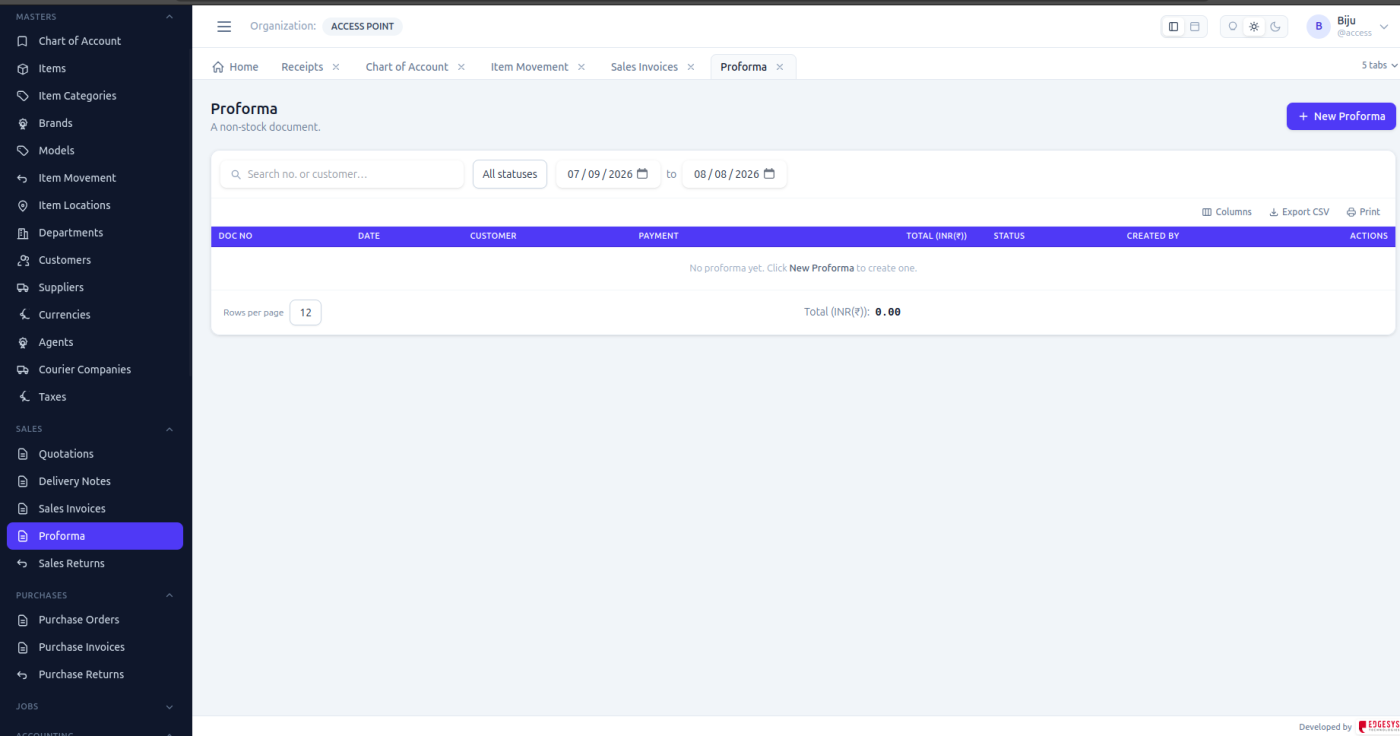The height and width of the screenshot is (736, 1400).
Task: Open Purchase Invoices in the sidebar
Action: [x=95, y=647]
